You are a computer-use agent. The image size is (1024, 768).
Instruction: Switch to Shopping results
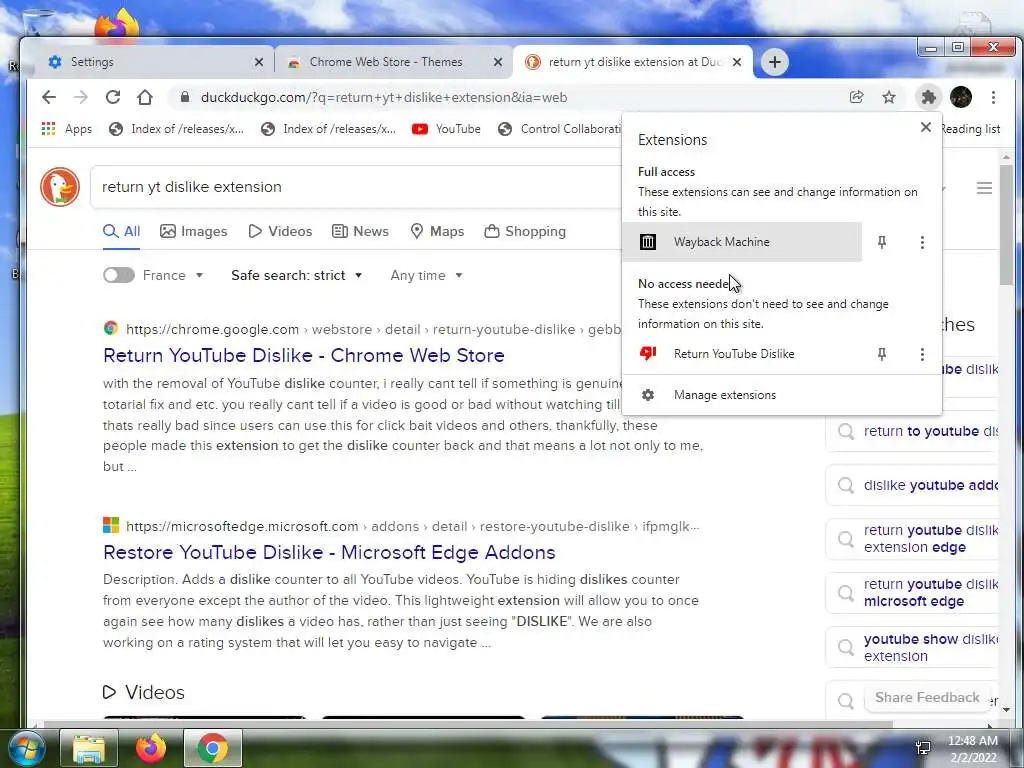click(525, 231)
